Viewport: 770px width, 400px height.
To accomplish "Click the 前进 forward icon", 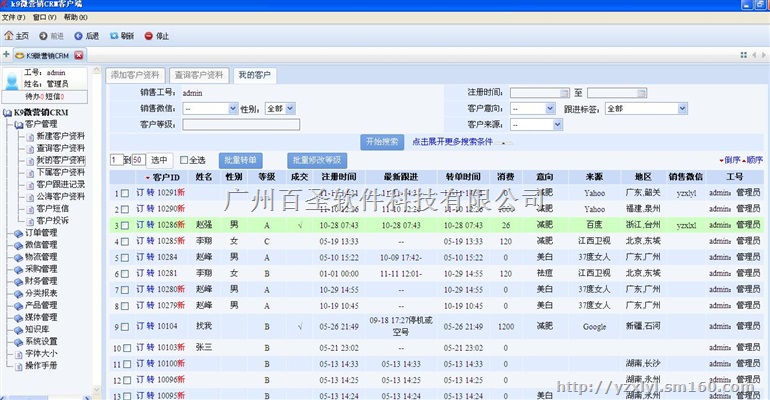I will (43, 36).
